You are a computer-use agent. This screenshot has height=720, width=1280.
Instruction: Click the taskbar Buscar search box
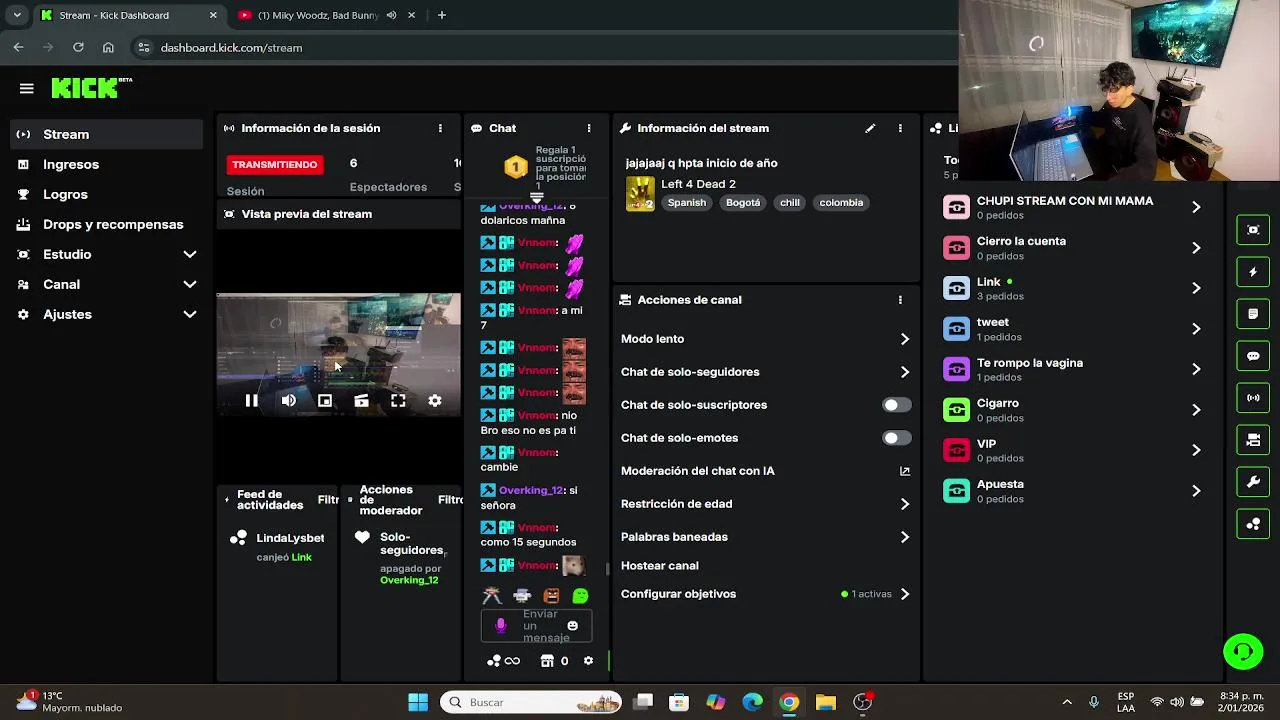[x=531, y=702]
